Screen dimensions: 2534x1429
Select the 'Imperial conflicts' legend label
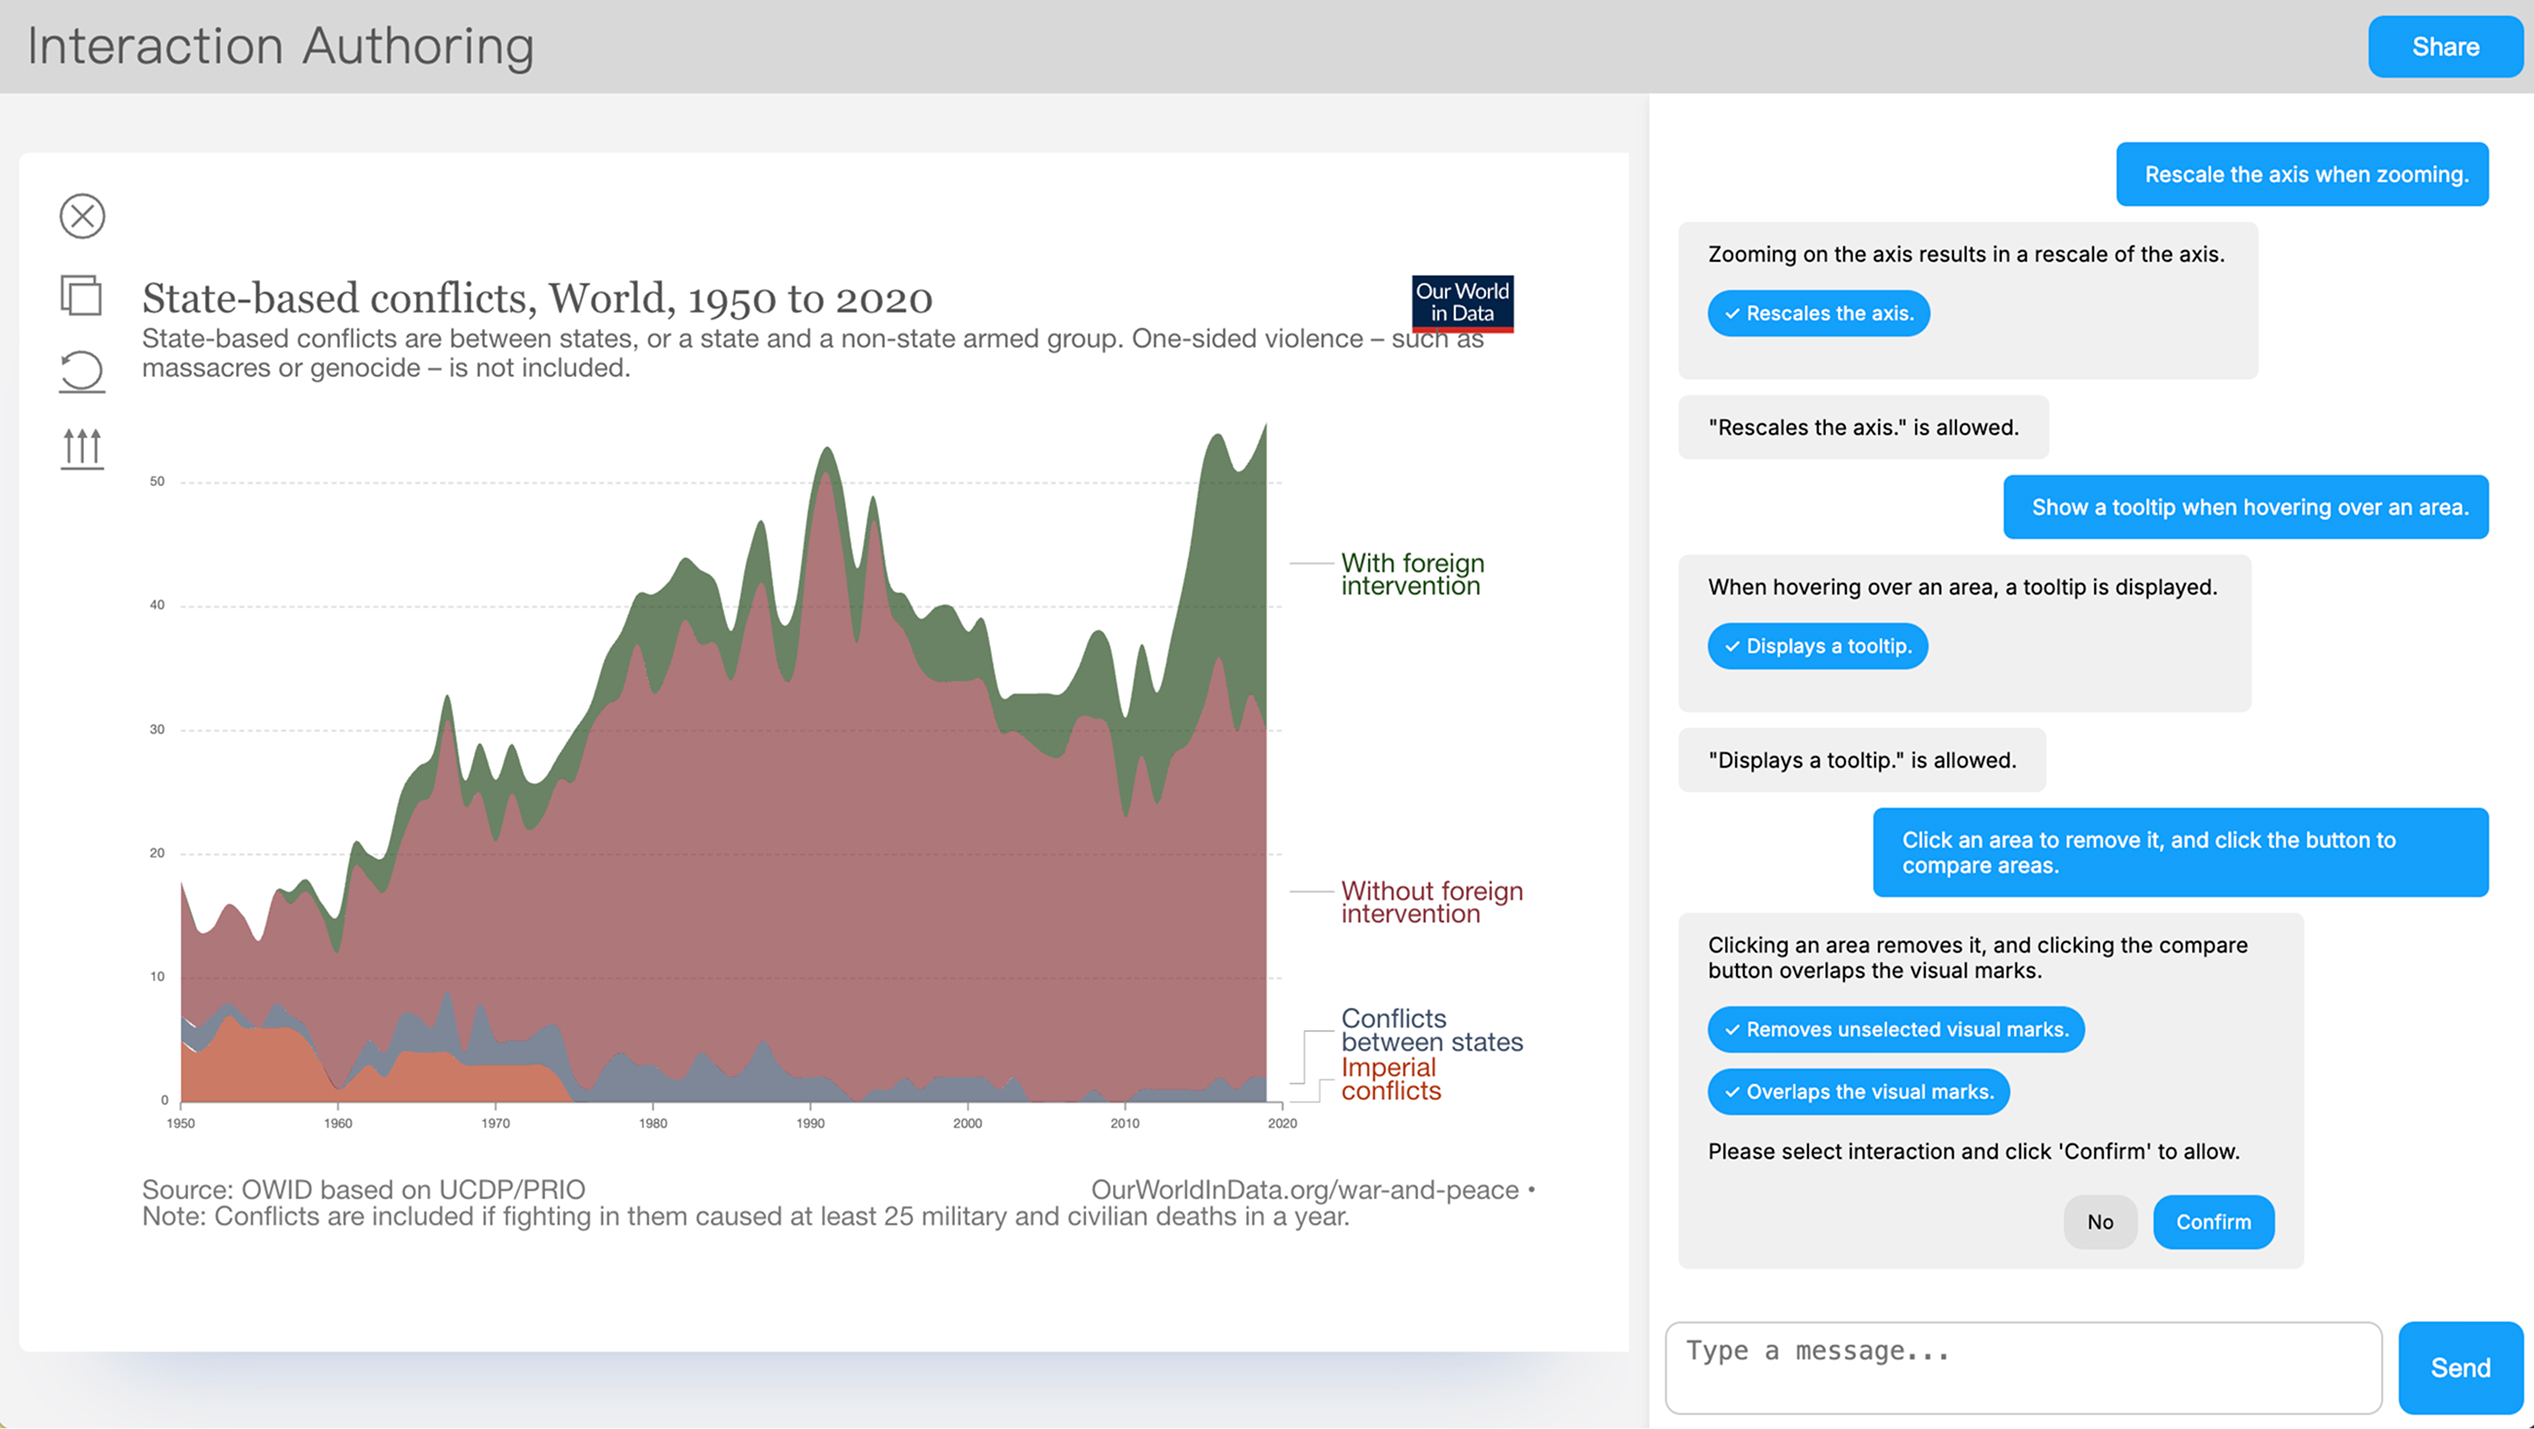pyautogui.click(x=1390, y=1079)
